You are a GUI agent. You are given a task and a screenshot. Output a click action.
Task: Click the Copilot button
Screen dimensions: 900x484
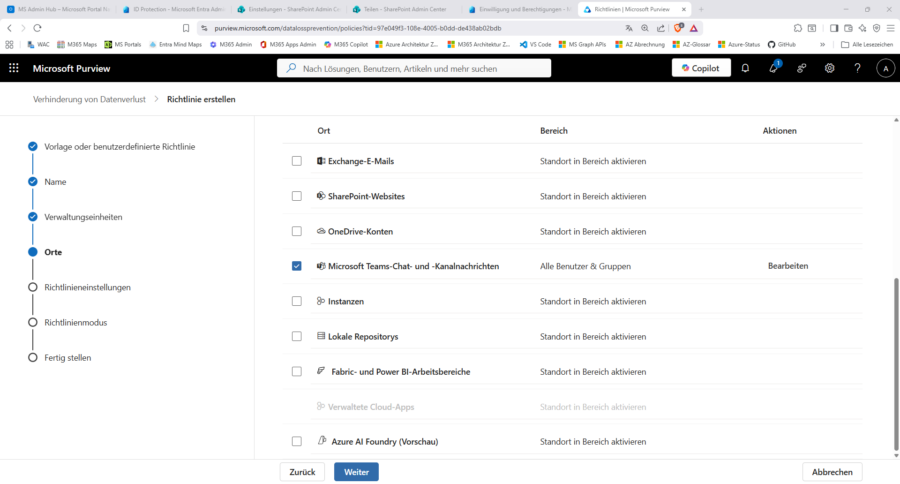coord(701,68)
